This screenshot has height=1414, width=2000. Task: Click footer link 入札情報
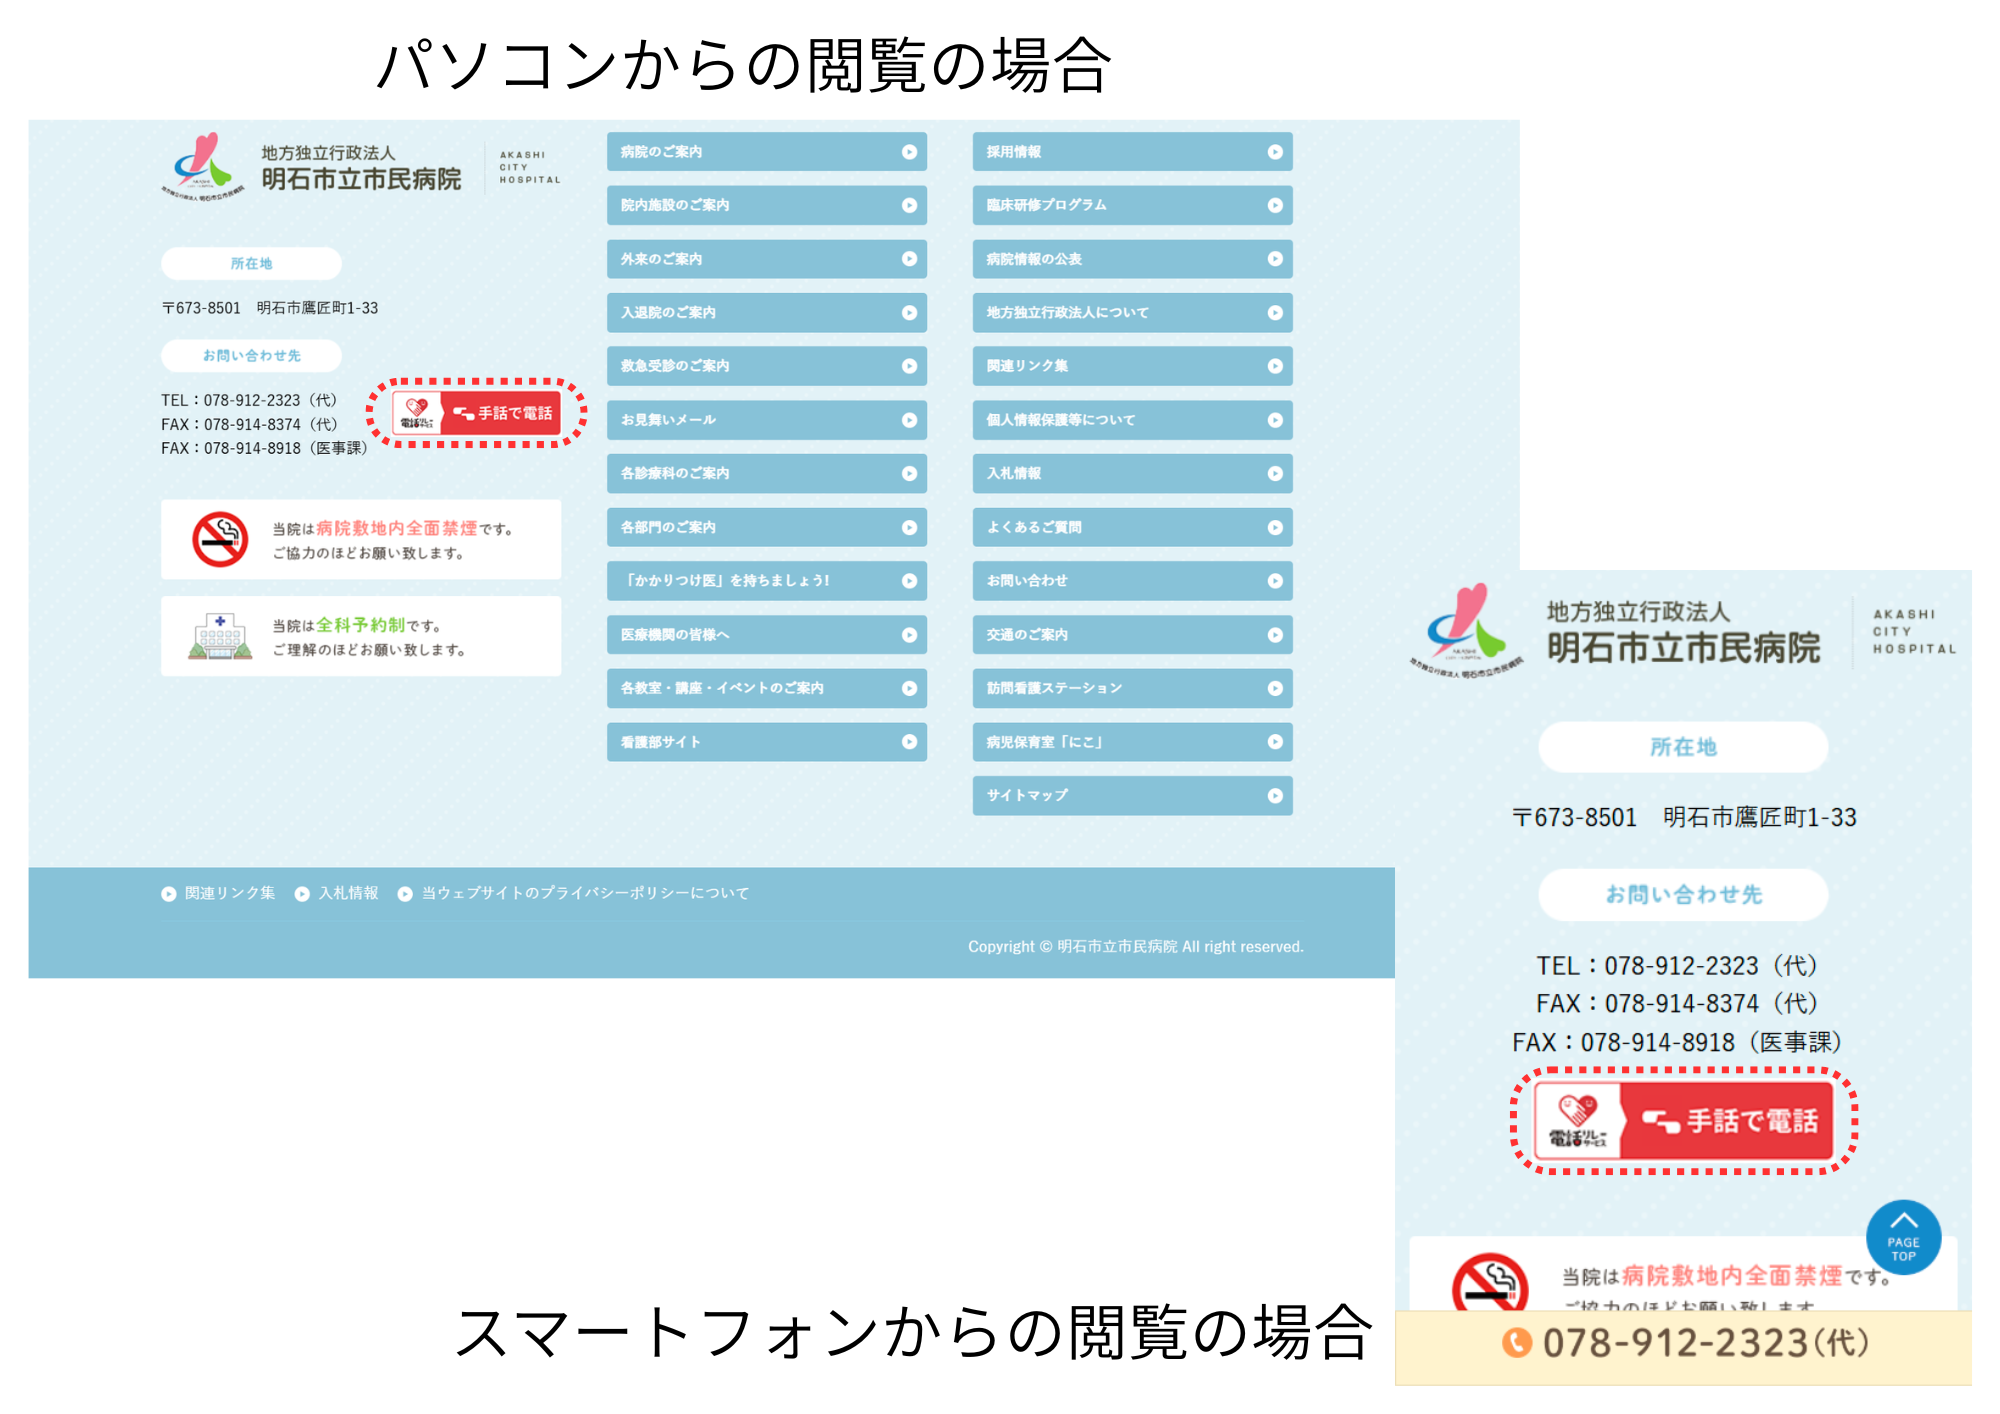coord(349,894)
